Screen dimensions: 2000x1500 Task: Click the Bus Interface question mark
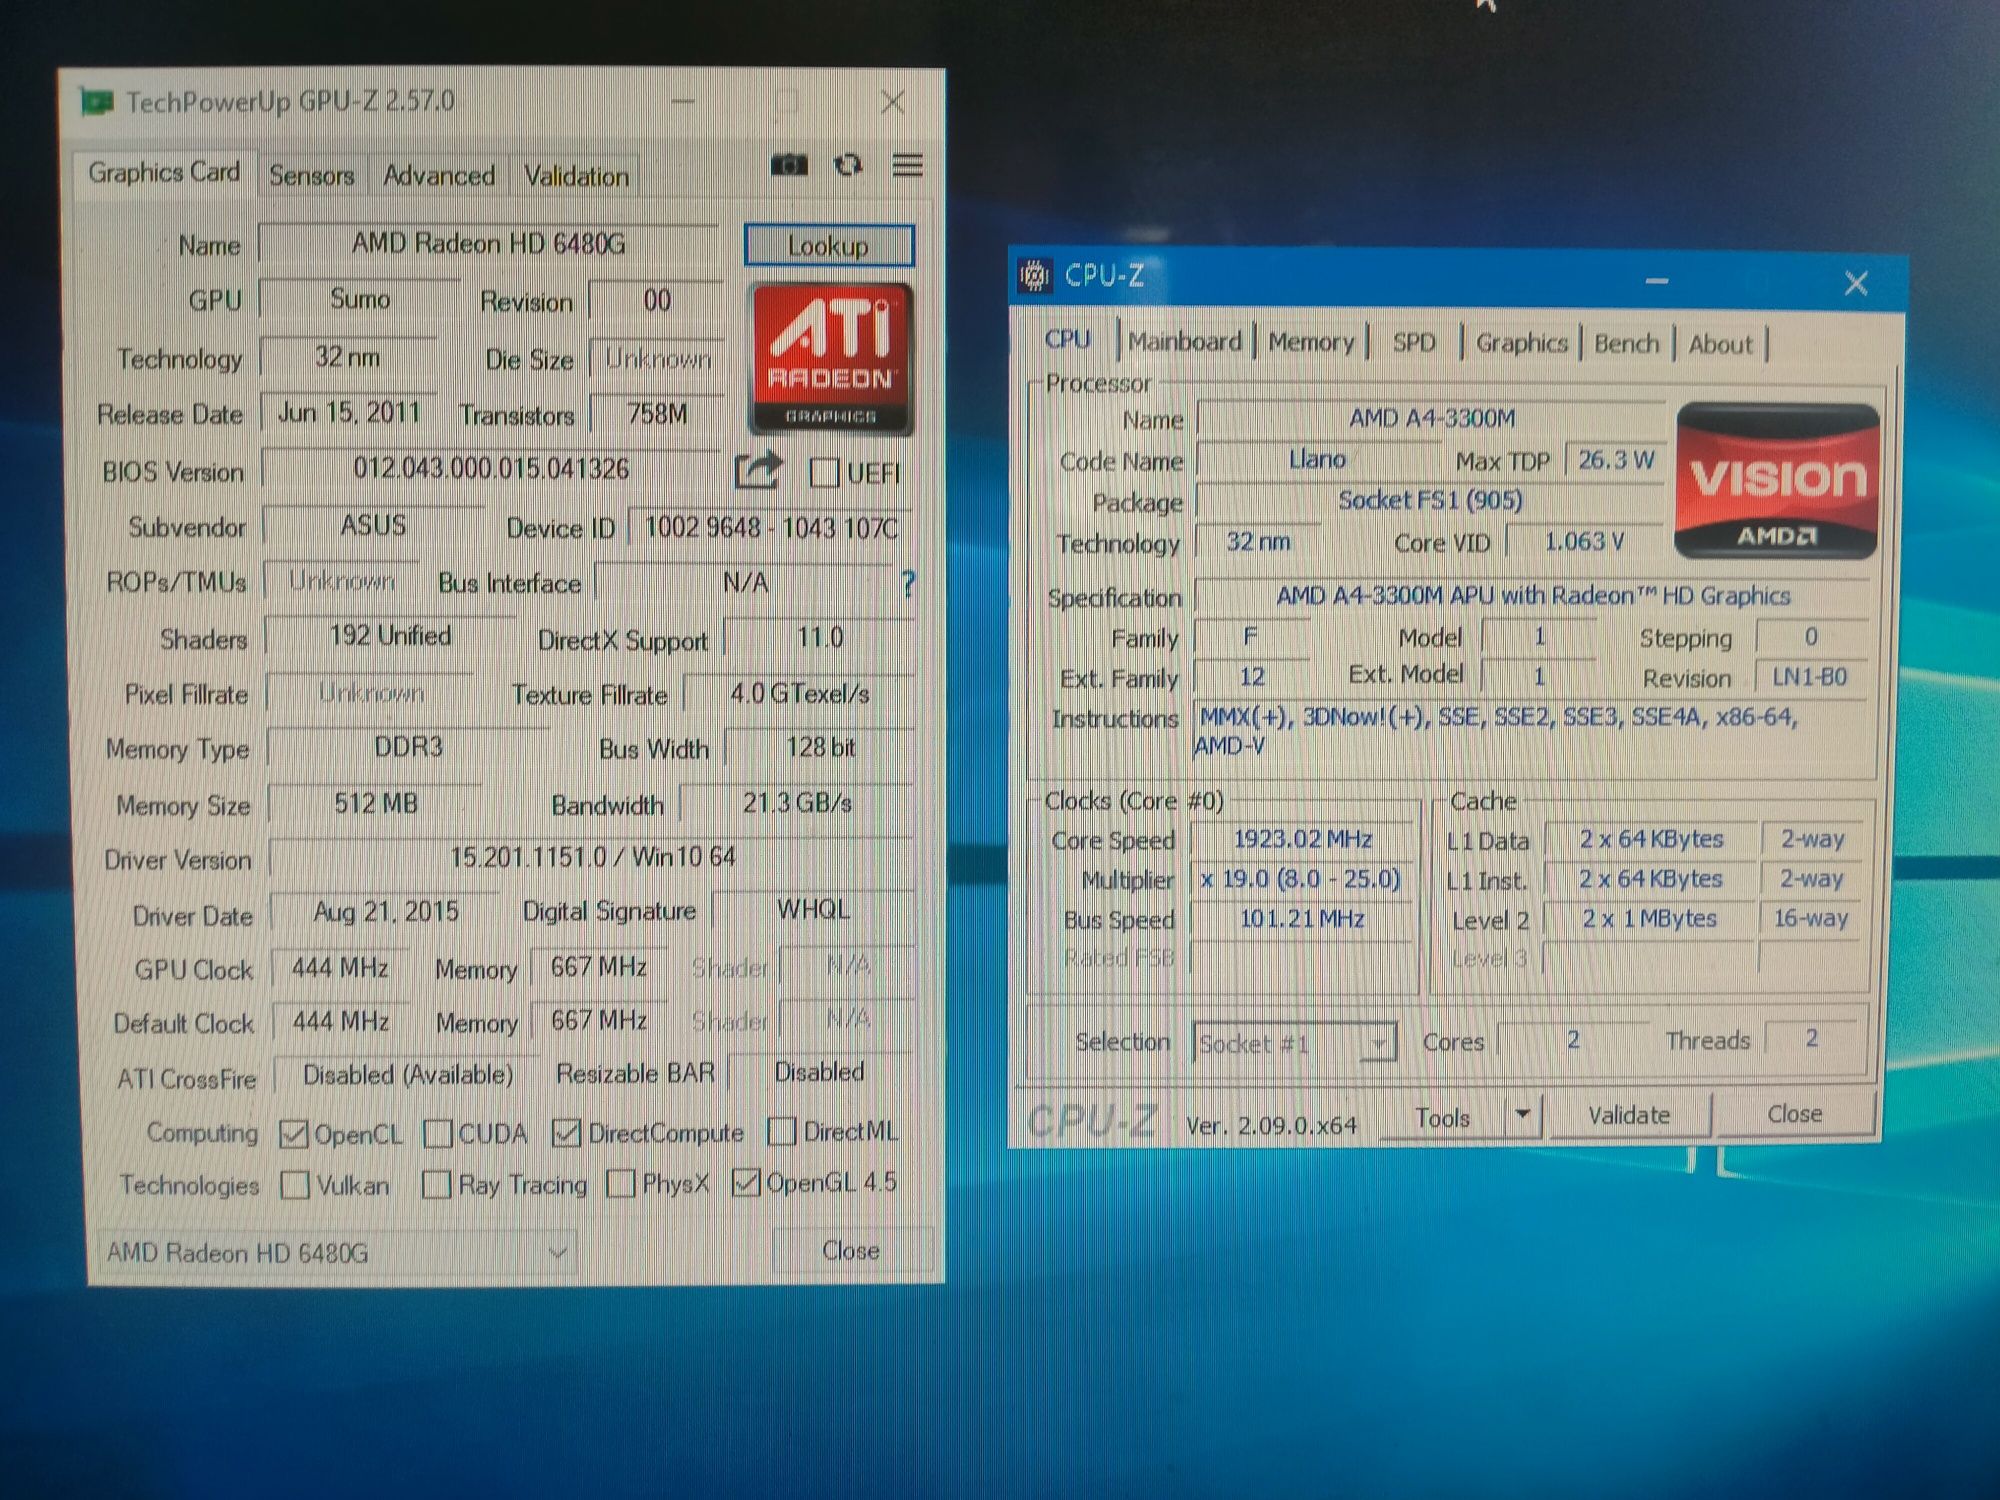pos(908,583)
